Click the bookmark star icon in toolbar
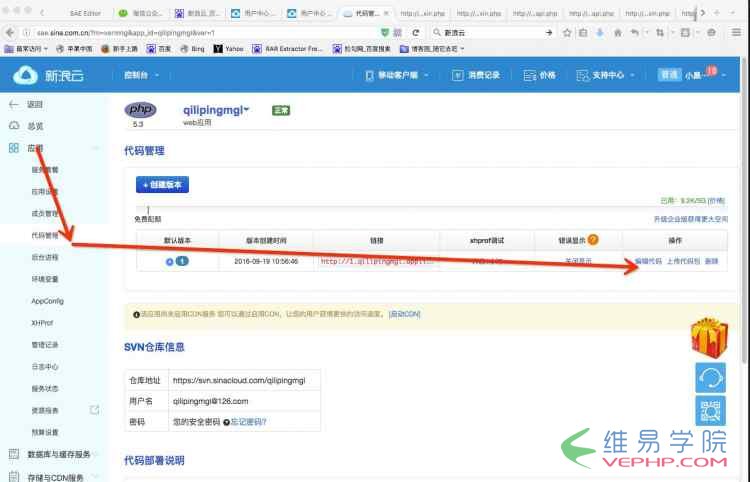Viewport: 750px width, 482px height. [x=567, y=33]
